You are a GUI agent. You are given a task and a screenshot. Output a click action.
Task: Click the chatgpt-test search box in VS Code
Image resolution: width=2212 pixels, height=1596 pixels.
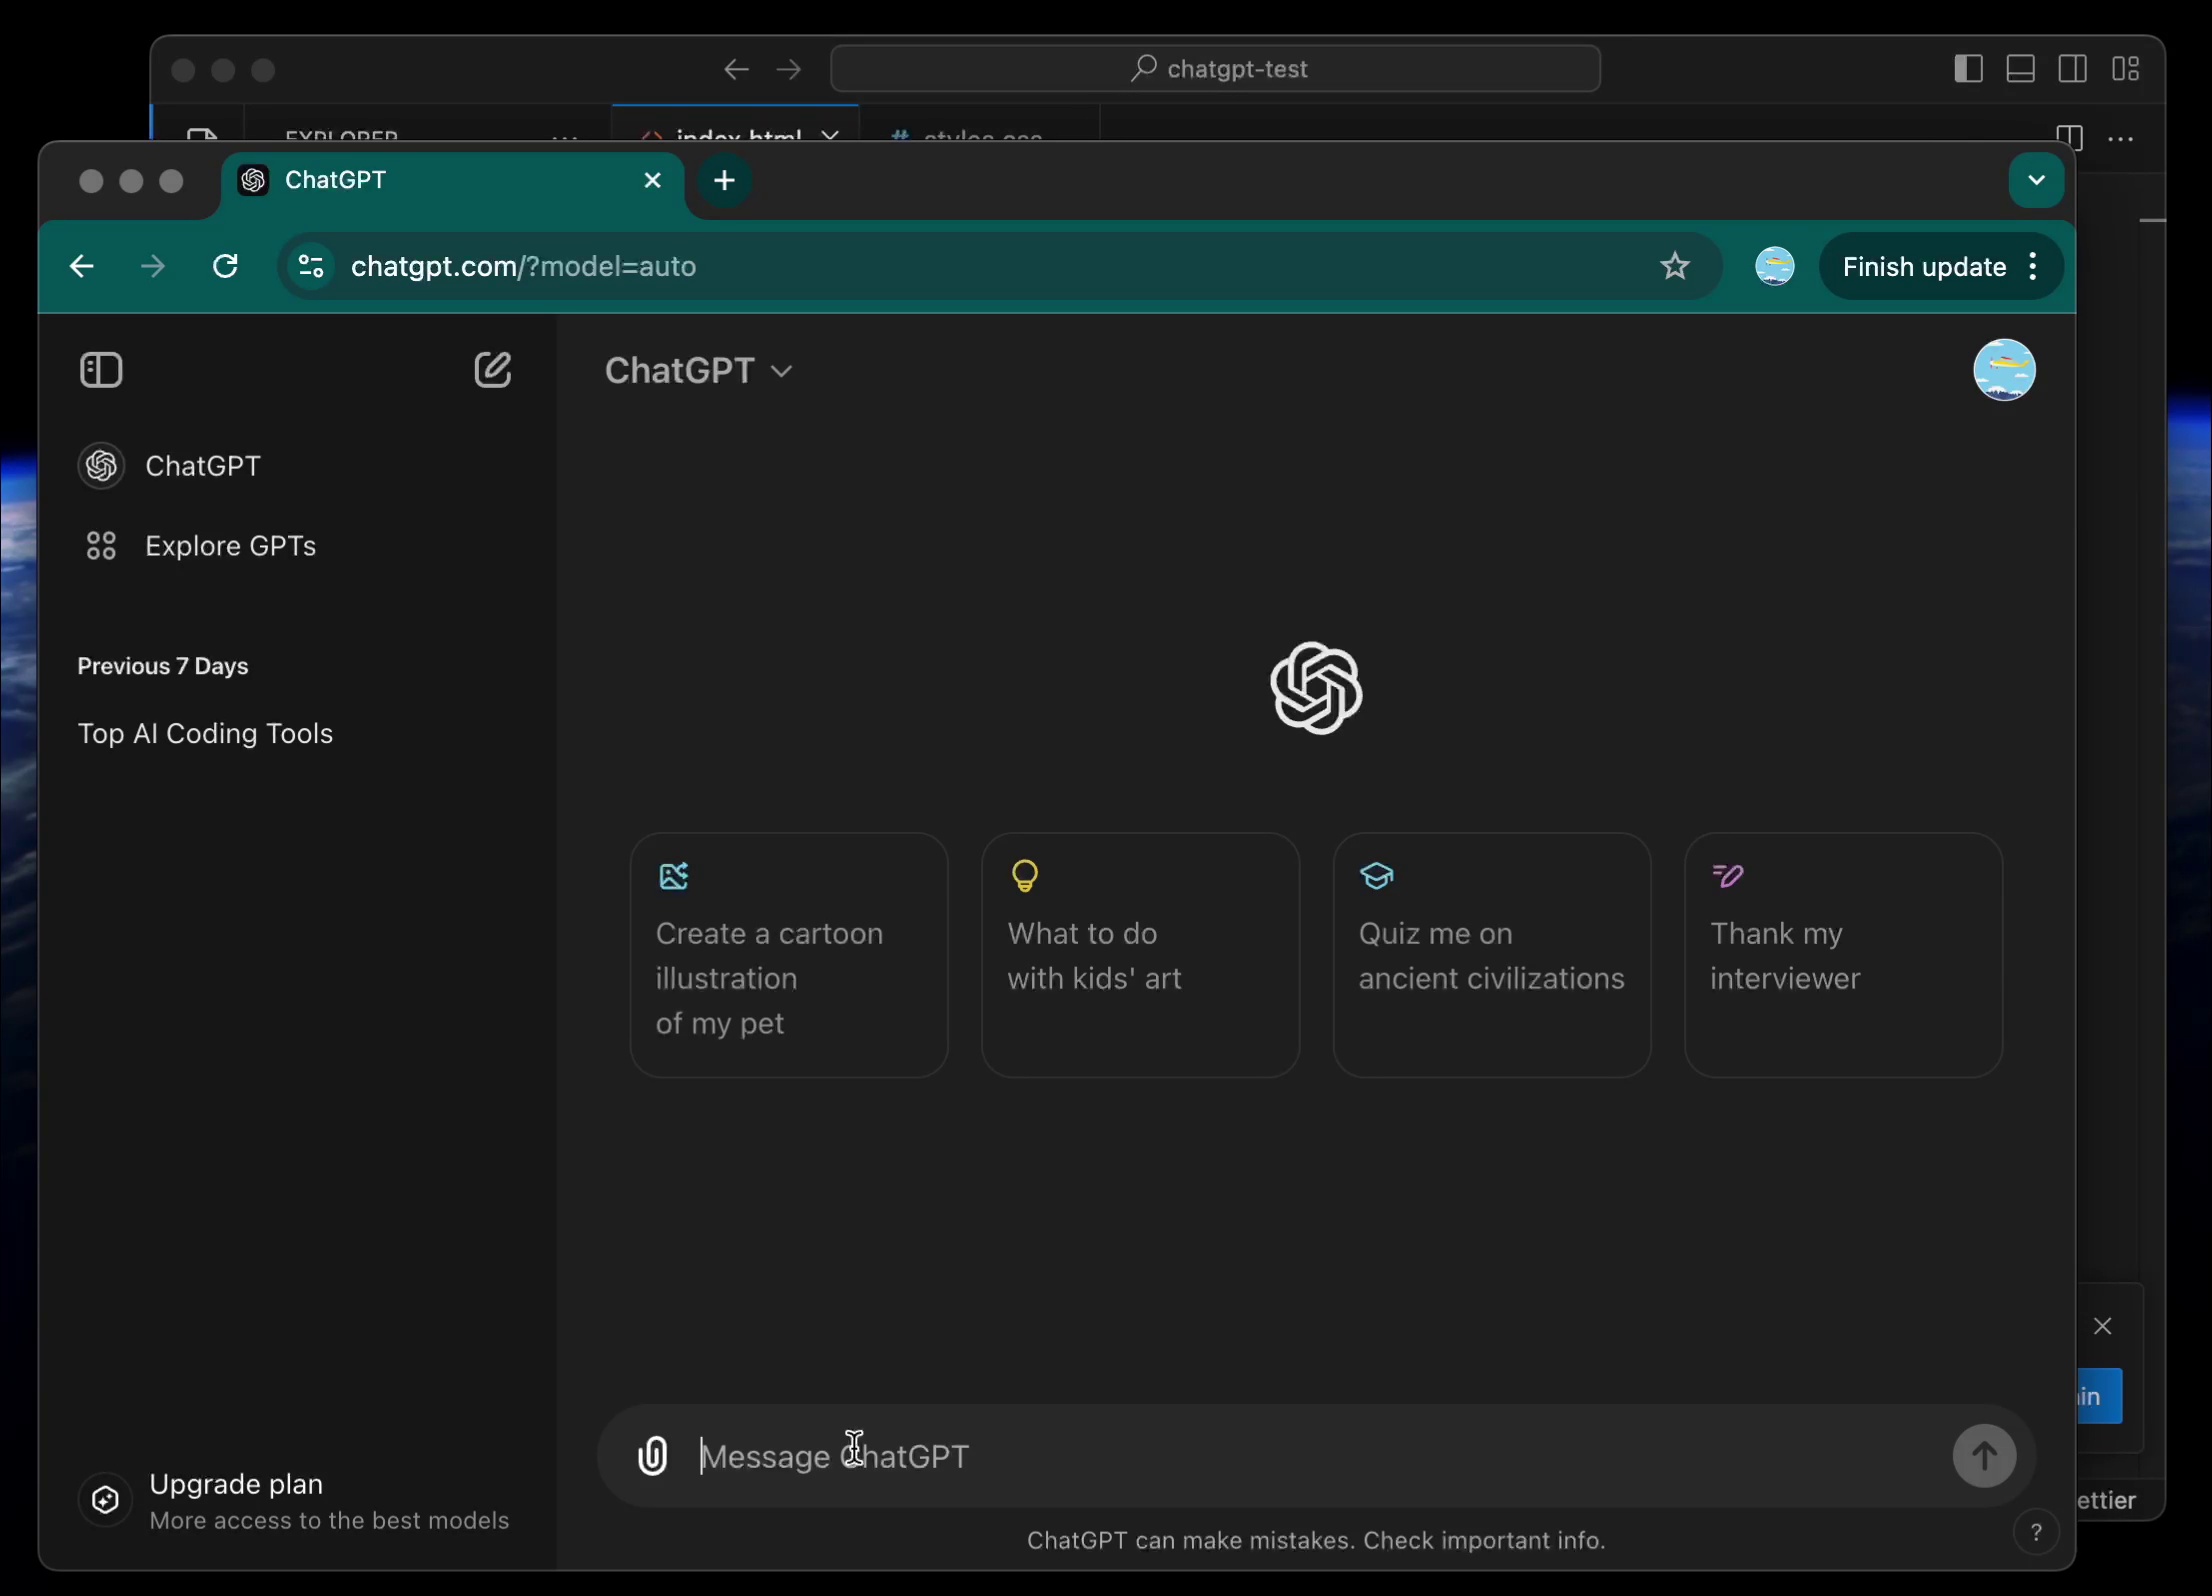point(1215,69)
